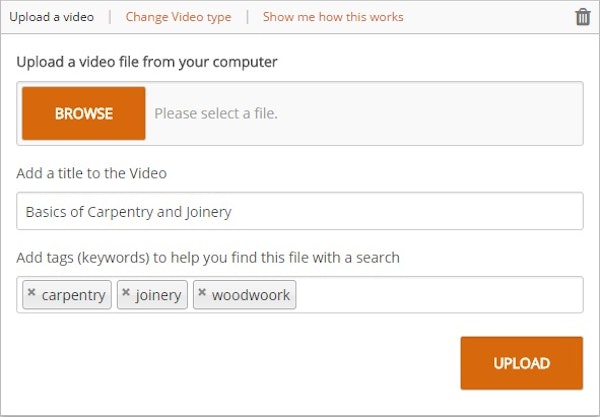
Task: Click empty space in the tags field
Action: (439, 295)
